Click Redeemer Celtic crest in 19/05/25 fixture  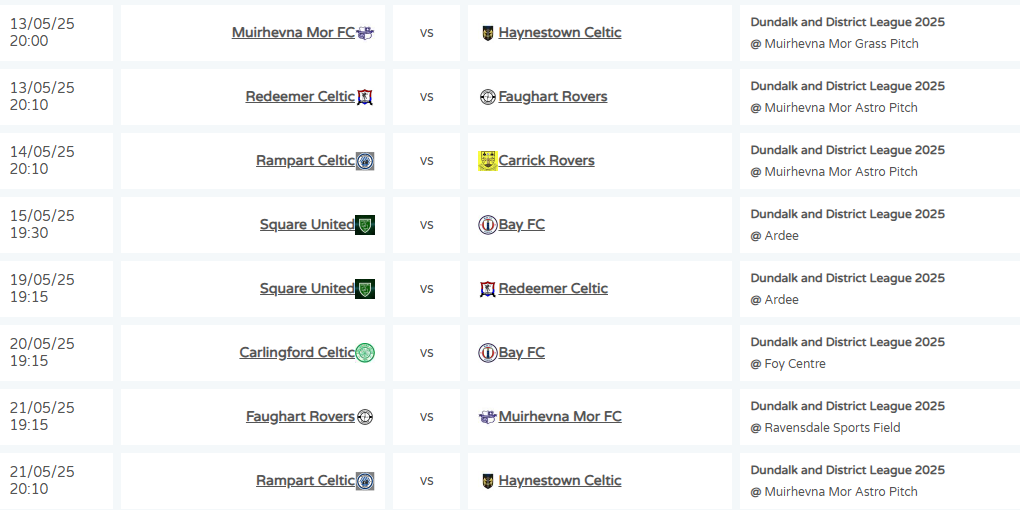tap(487, 289)
